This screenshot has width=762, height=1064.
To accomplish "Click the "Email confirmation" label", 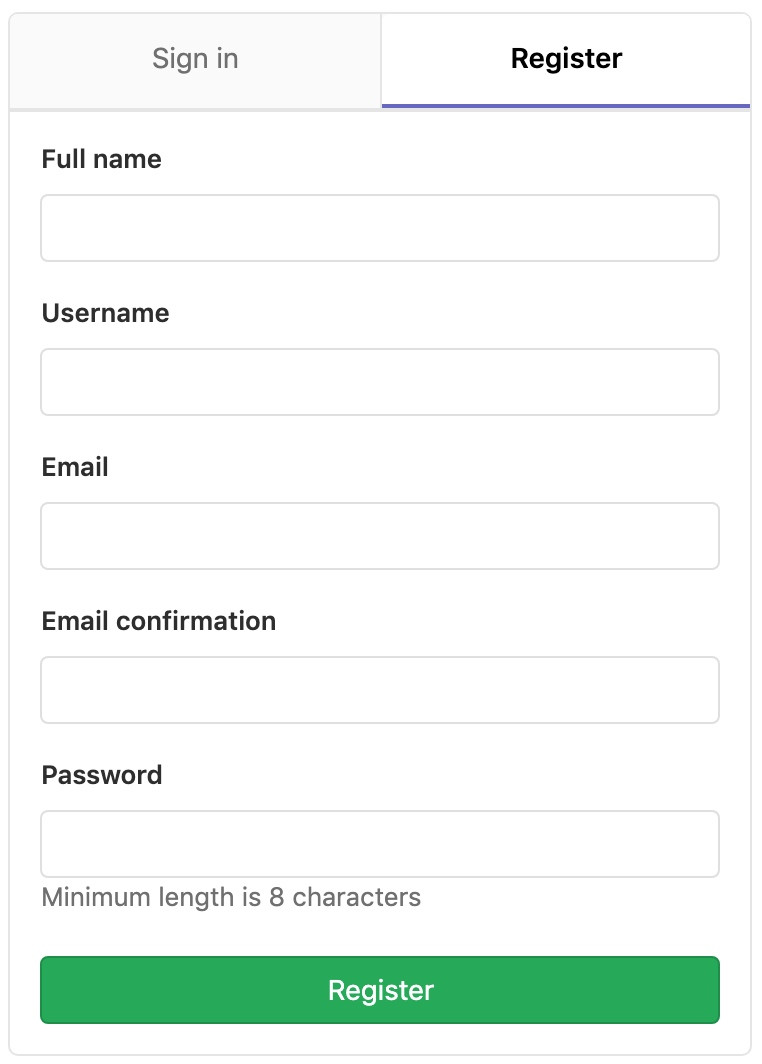I will click(x=158, y=621).
